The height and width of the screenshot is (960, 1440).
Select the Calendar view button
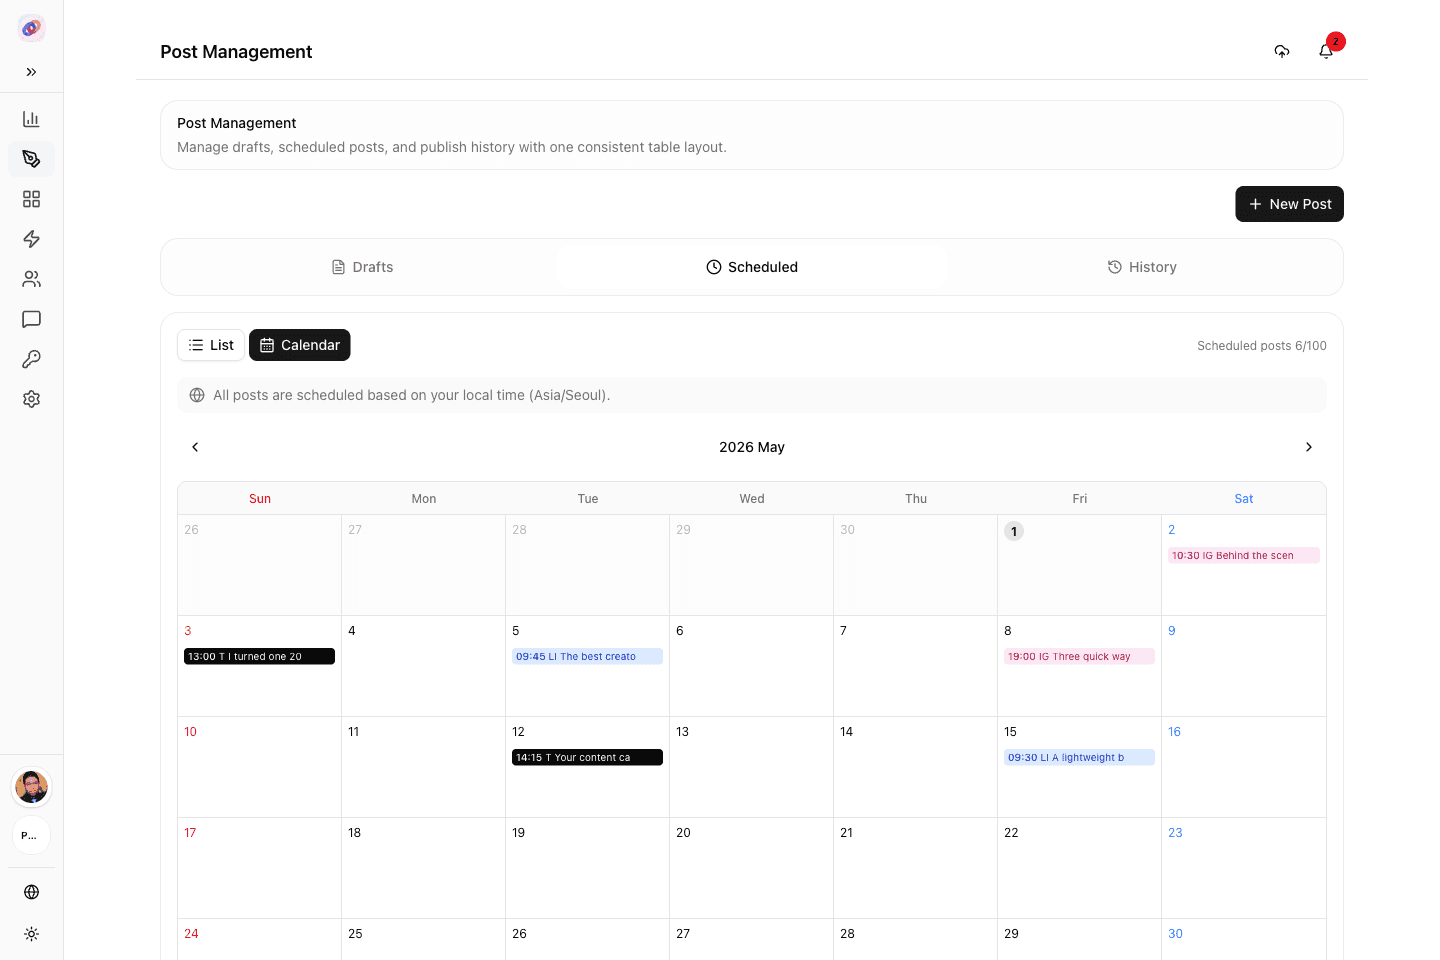[x=299, y=345]
